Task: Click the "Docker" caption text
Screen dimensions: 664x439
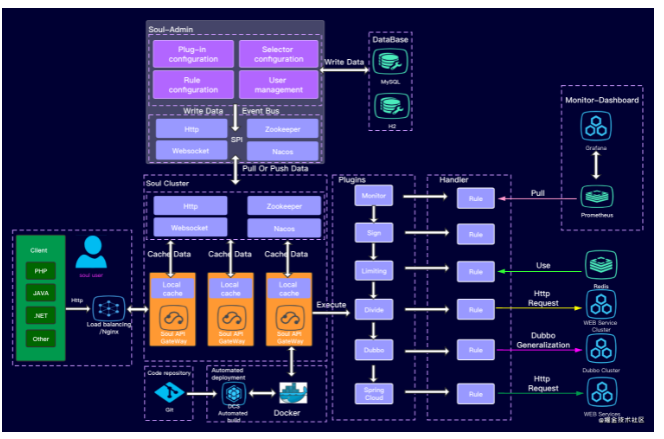Action: point(287,413)
